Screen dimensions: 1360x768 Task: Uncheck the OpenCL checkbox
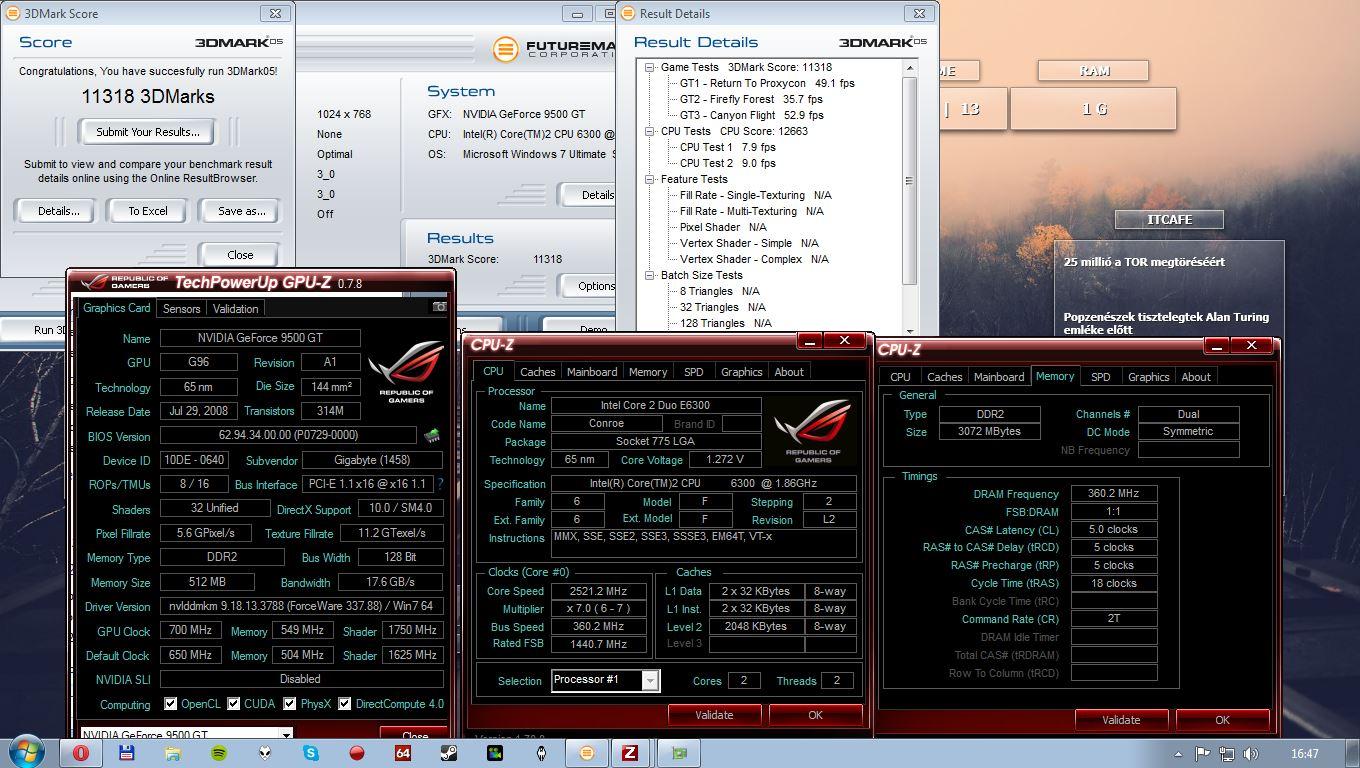click(x=170, y=704)
